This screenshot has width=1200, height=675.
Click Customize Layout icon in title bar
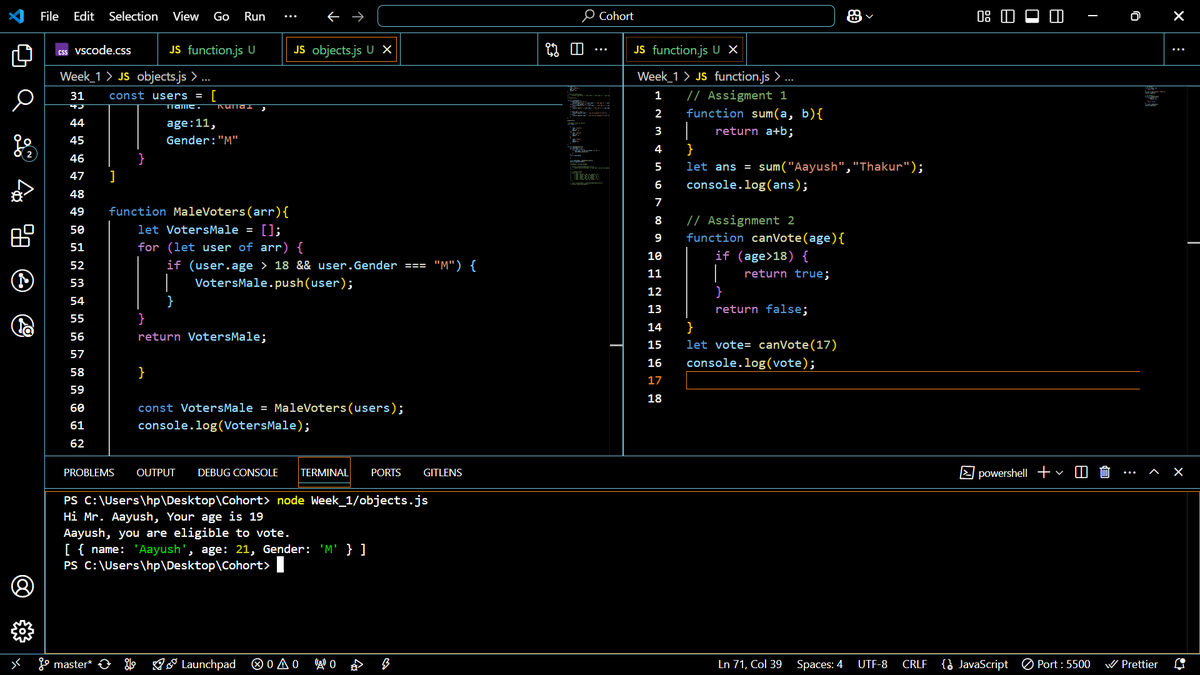coord(984,16)
